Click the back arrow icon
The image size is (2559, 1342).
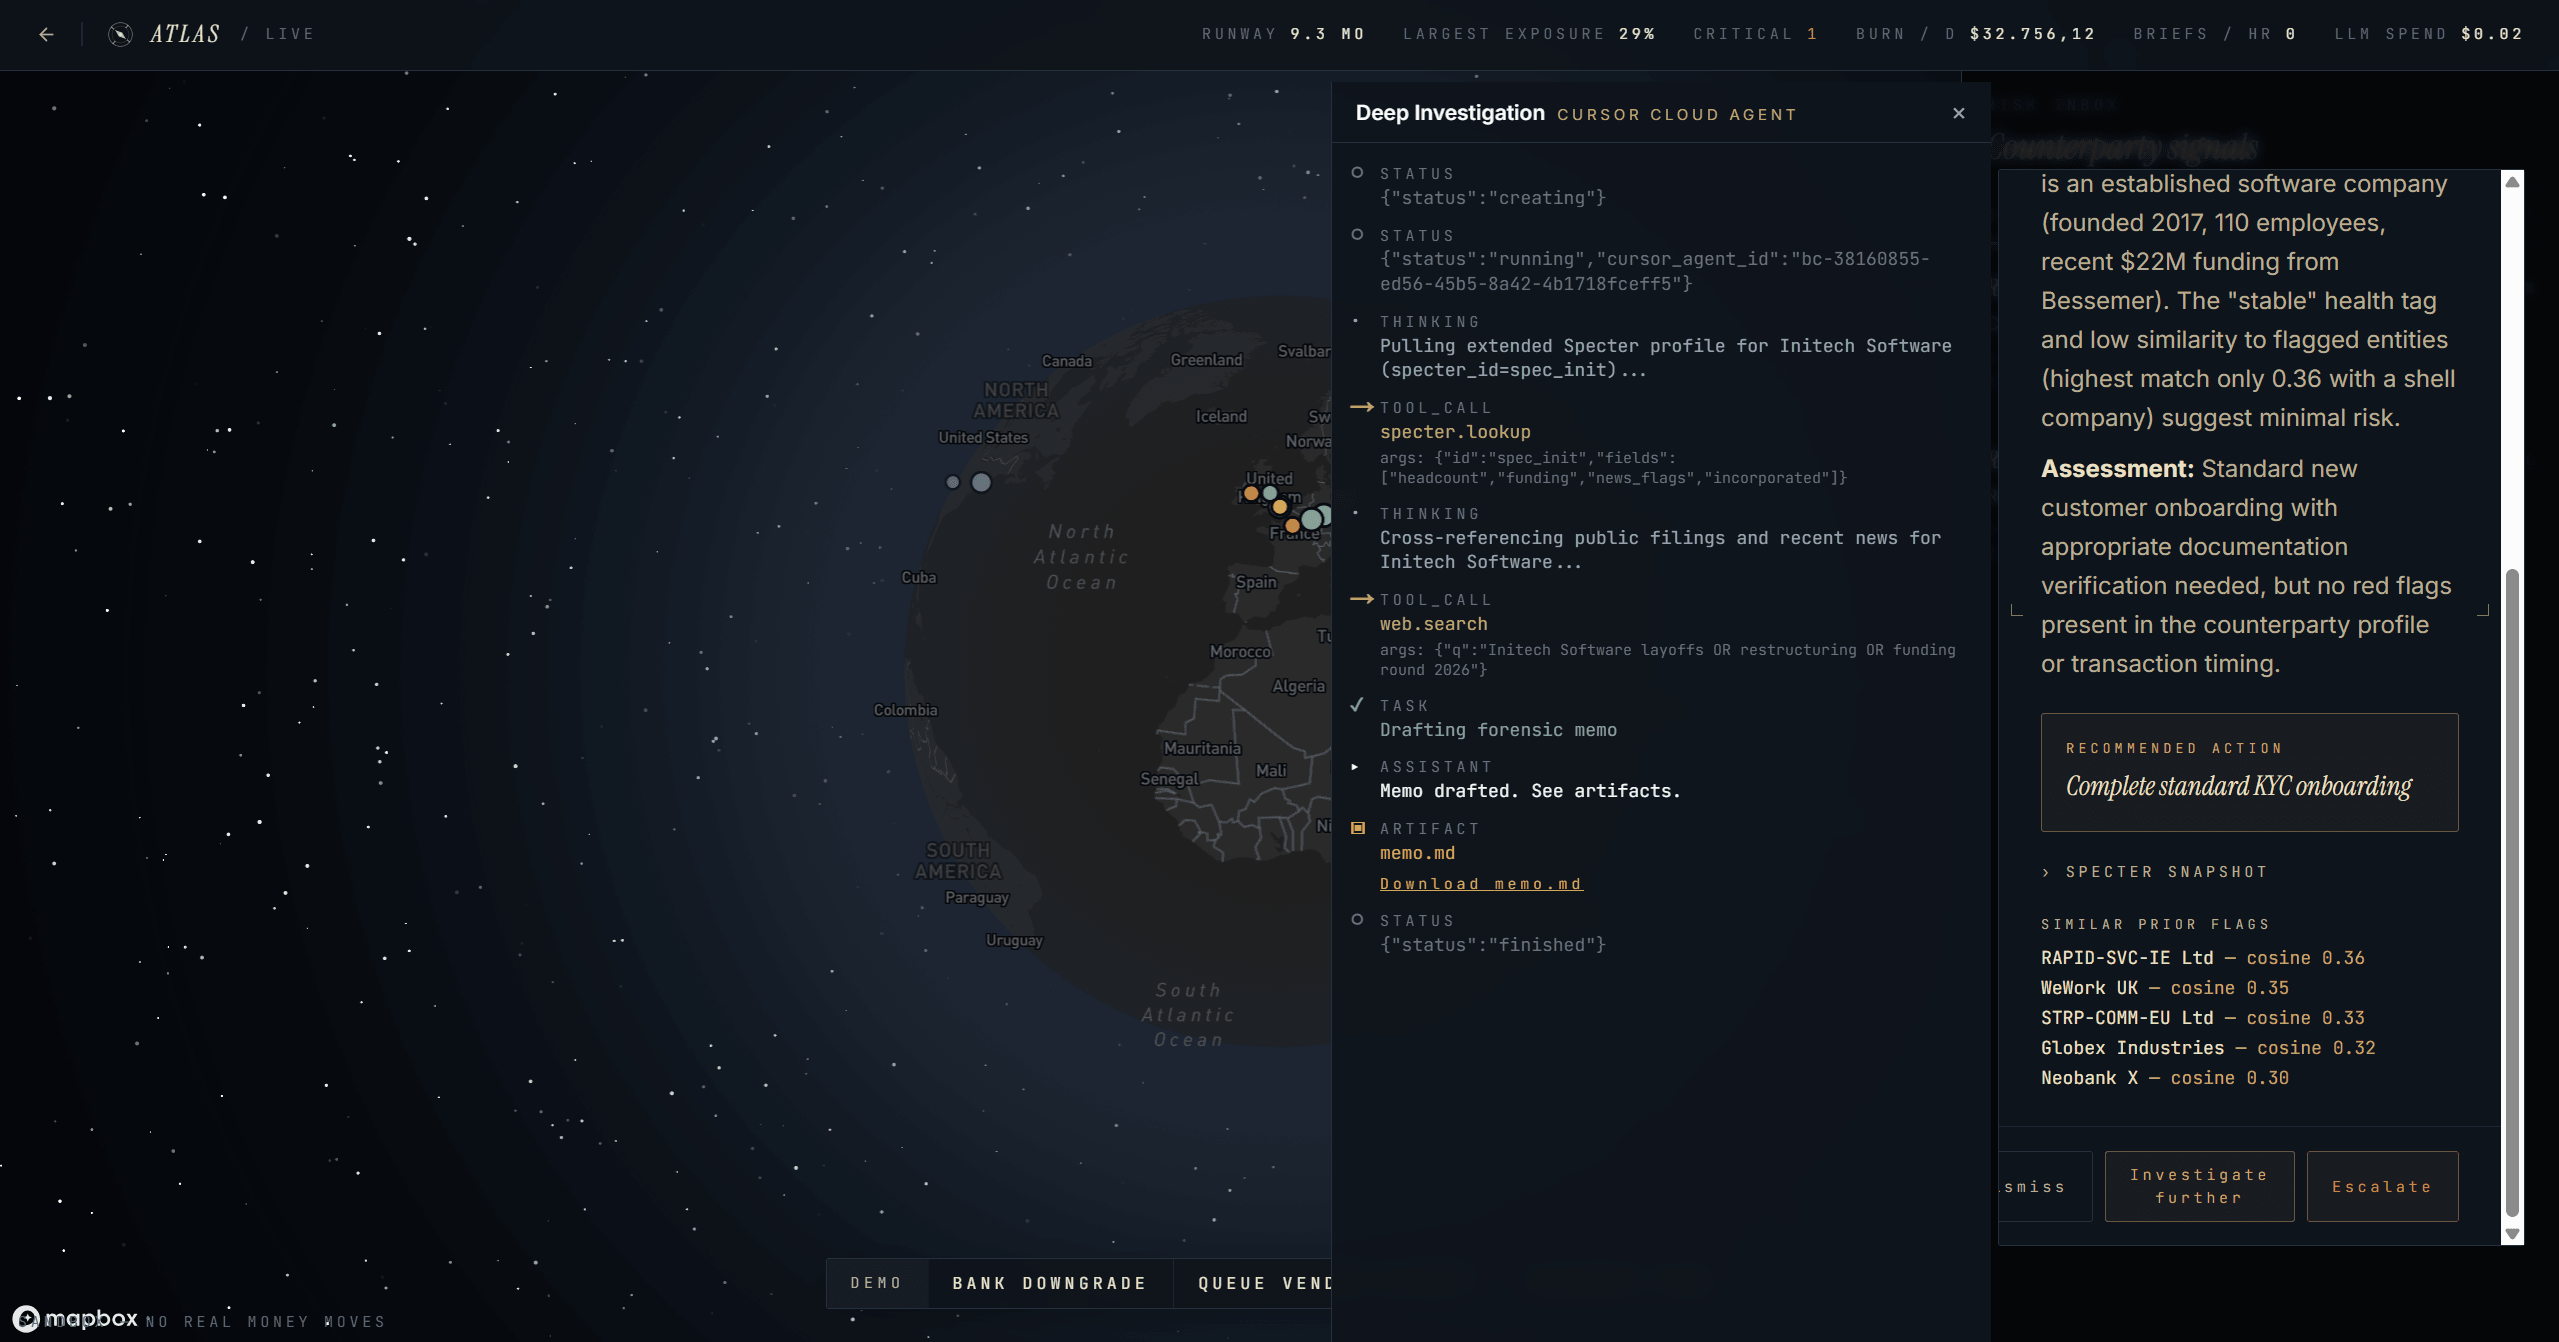coord(46,34)
